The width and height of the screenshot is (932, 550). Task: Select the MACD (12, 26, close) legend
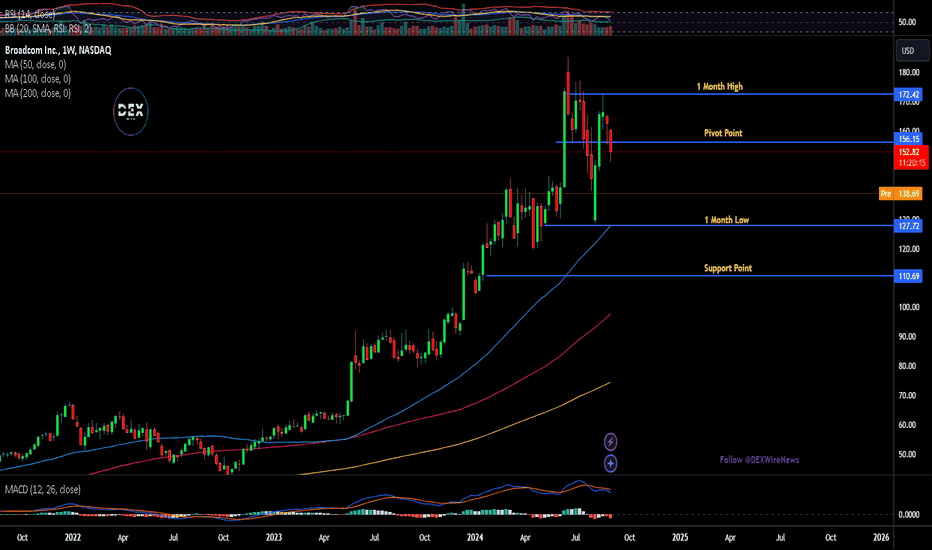[43, 489]
